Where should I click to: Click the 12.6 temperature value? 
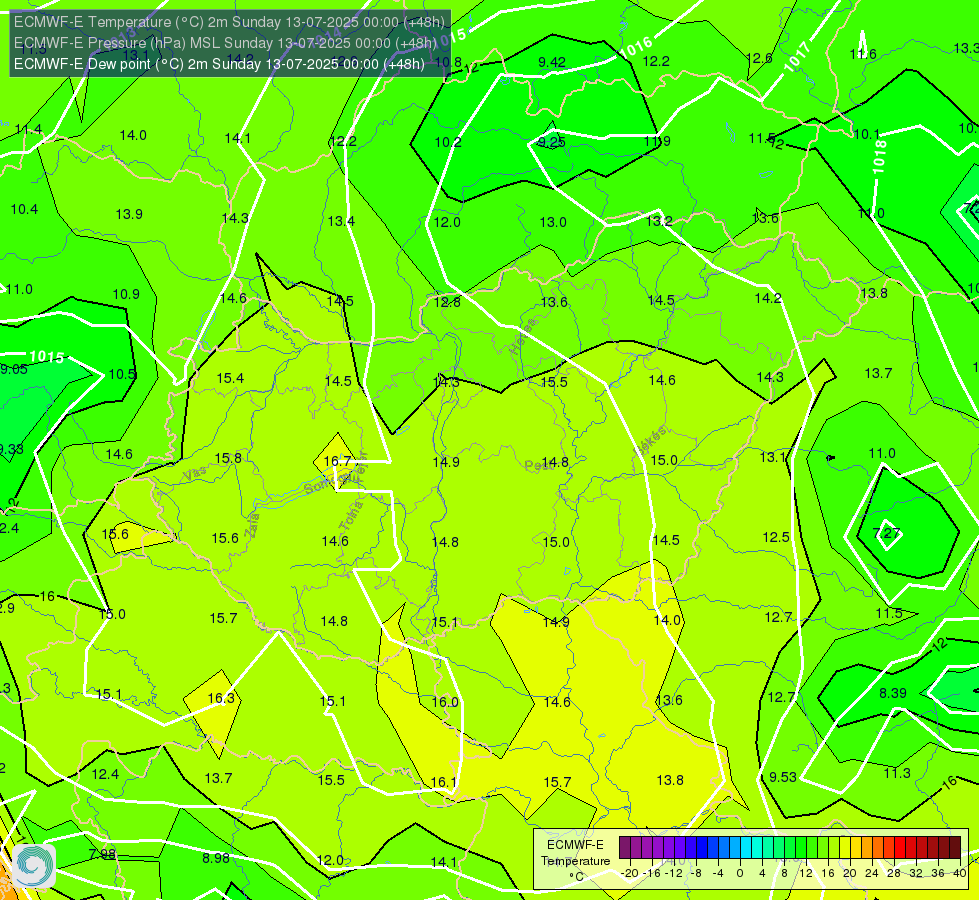coord(759,58)
